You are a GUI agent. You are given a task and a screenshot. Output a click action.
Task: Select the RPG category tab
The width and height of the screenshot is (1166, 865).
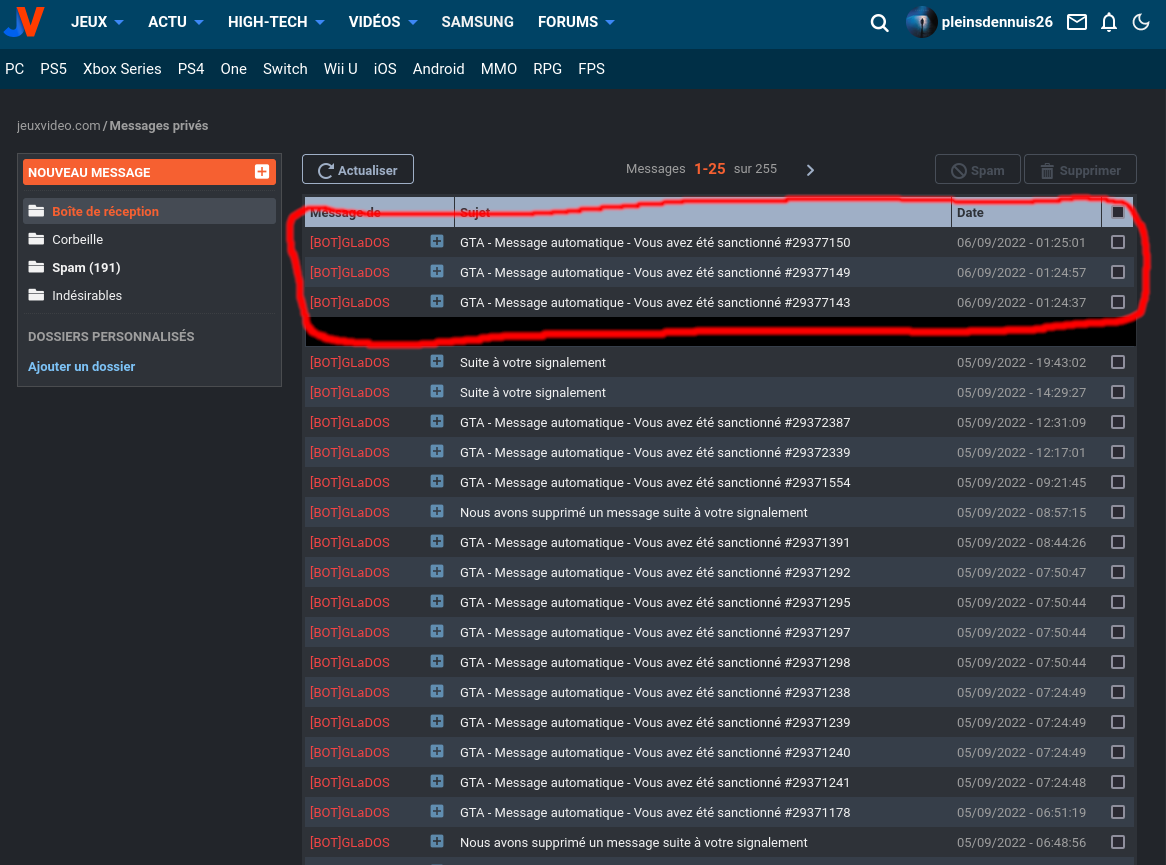pos(547,68)
